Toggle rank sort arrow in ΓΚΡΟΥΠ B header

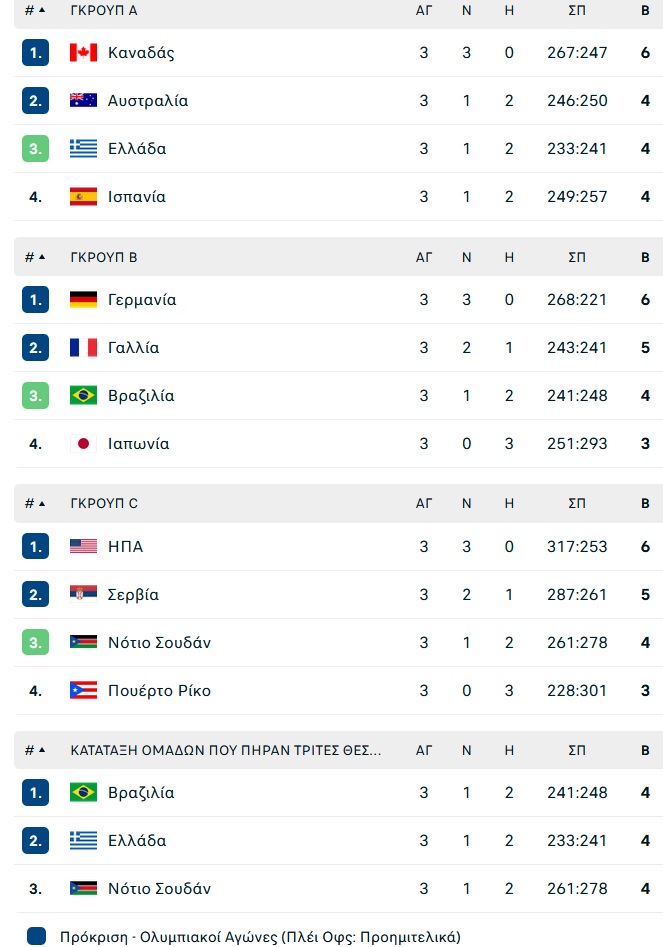click(42, 257)
